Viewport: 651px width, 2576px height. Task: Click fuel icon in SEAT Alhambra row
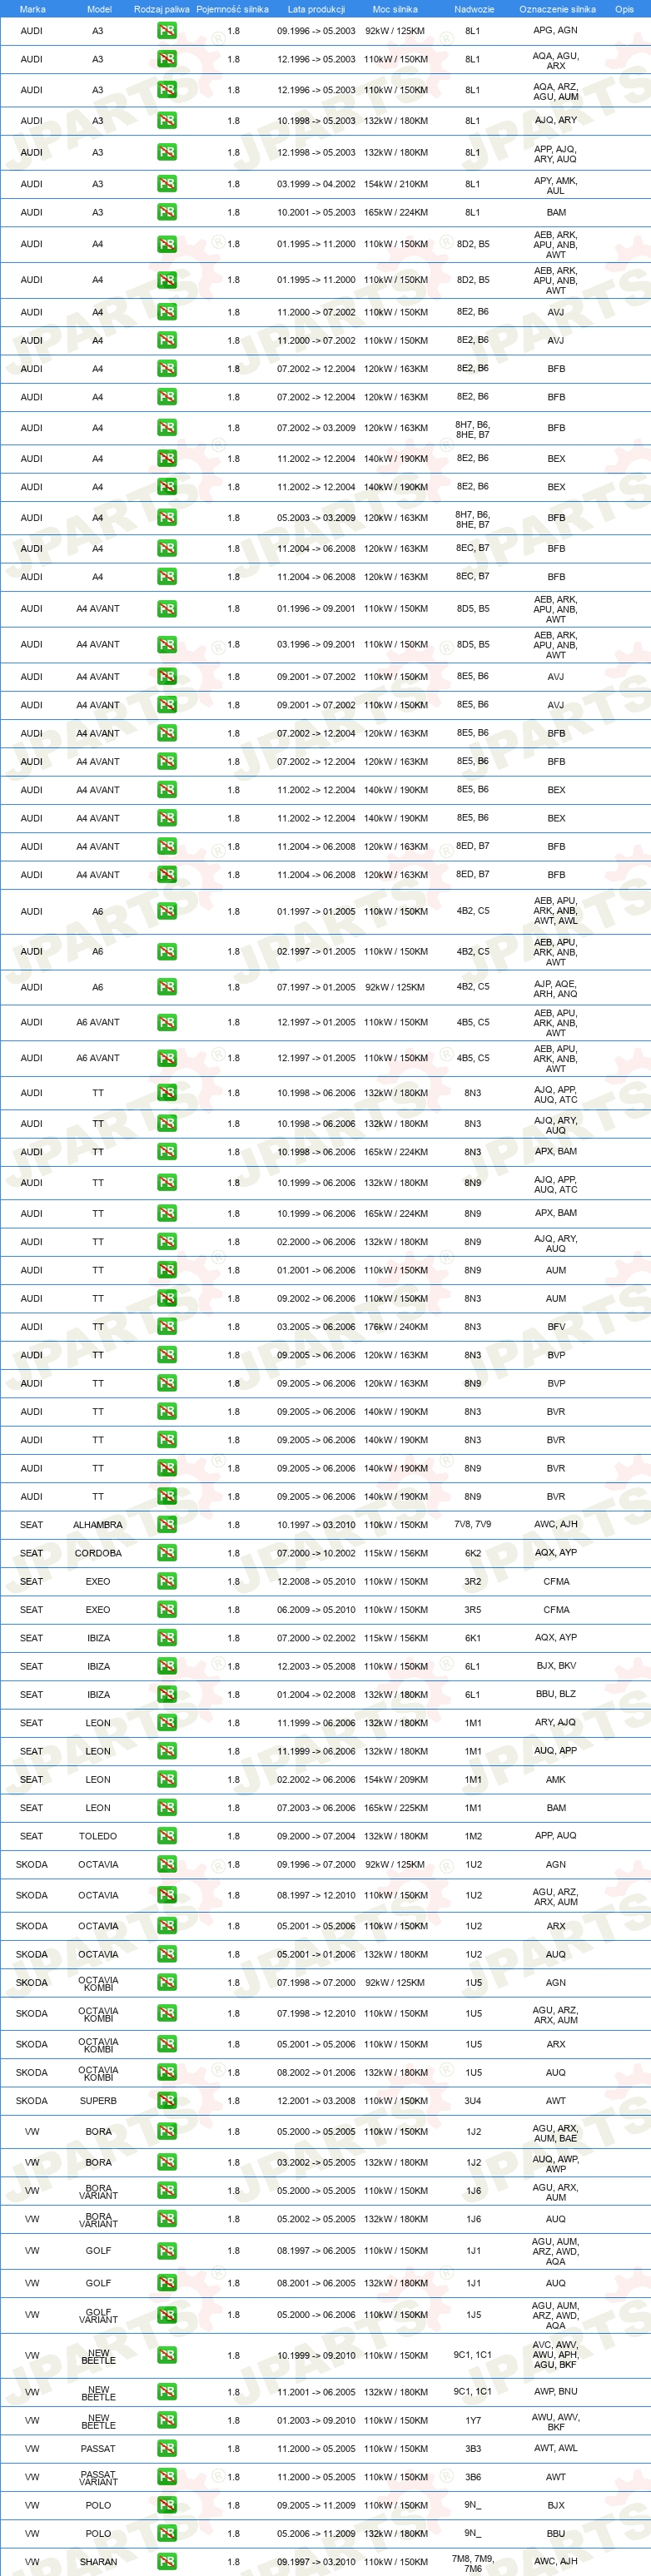pyautogui.click(x=167, y=1525)
